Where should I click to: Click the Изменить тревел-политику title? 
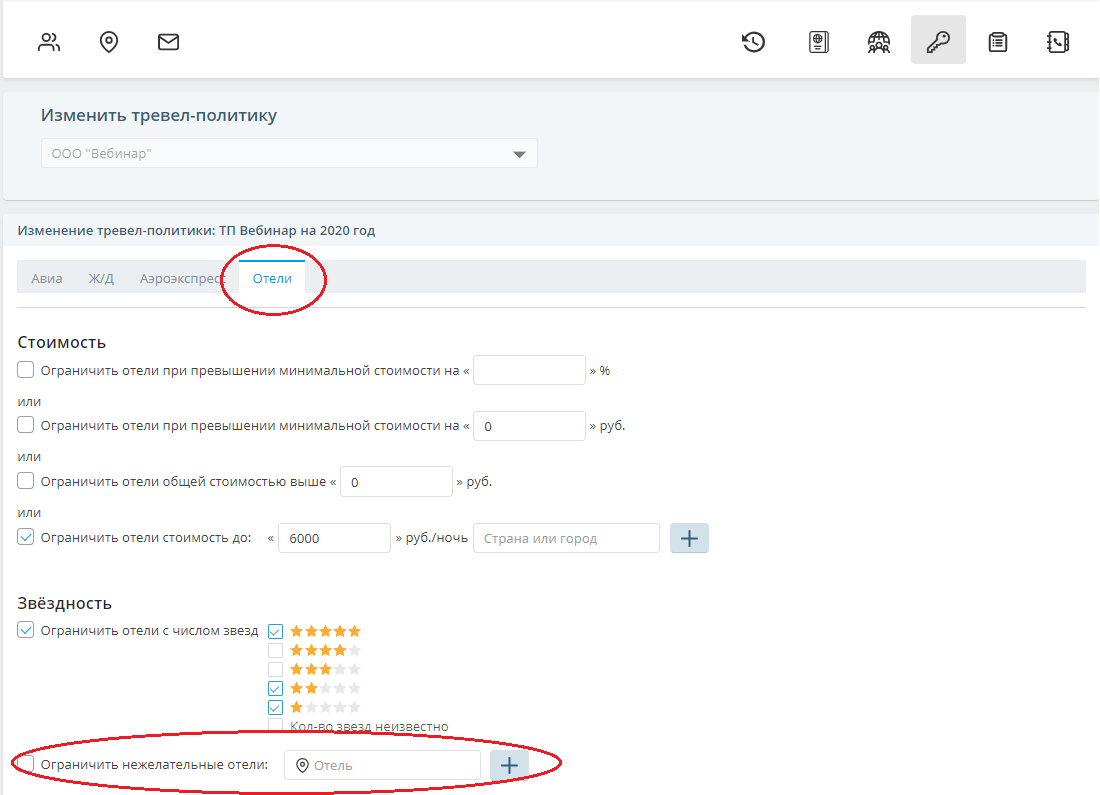pos(159,115)
